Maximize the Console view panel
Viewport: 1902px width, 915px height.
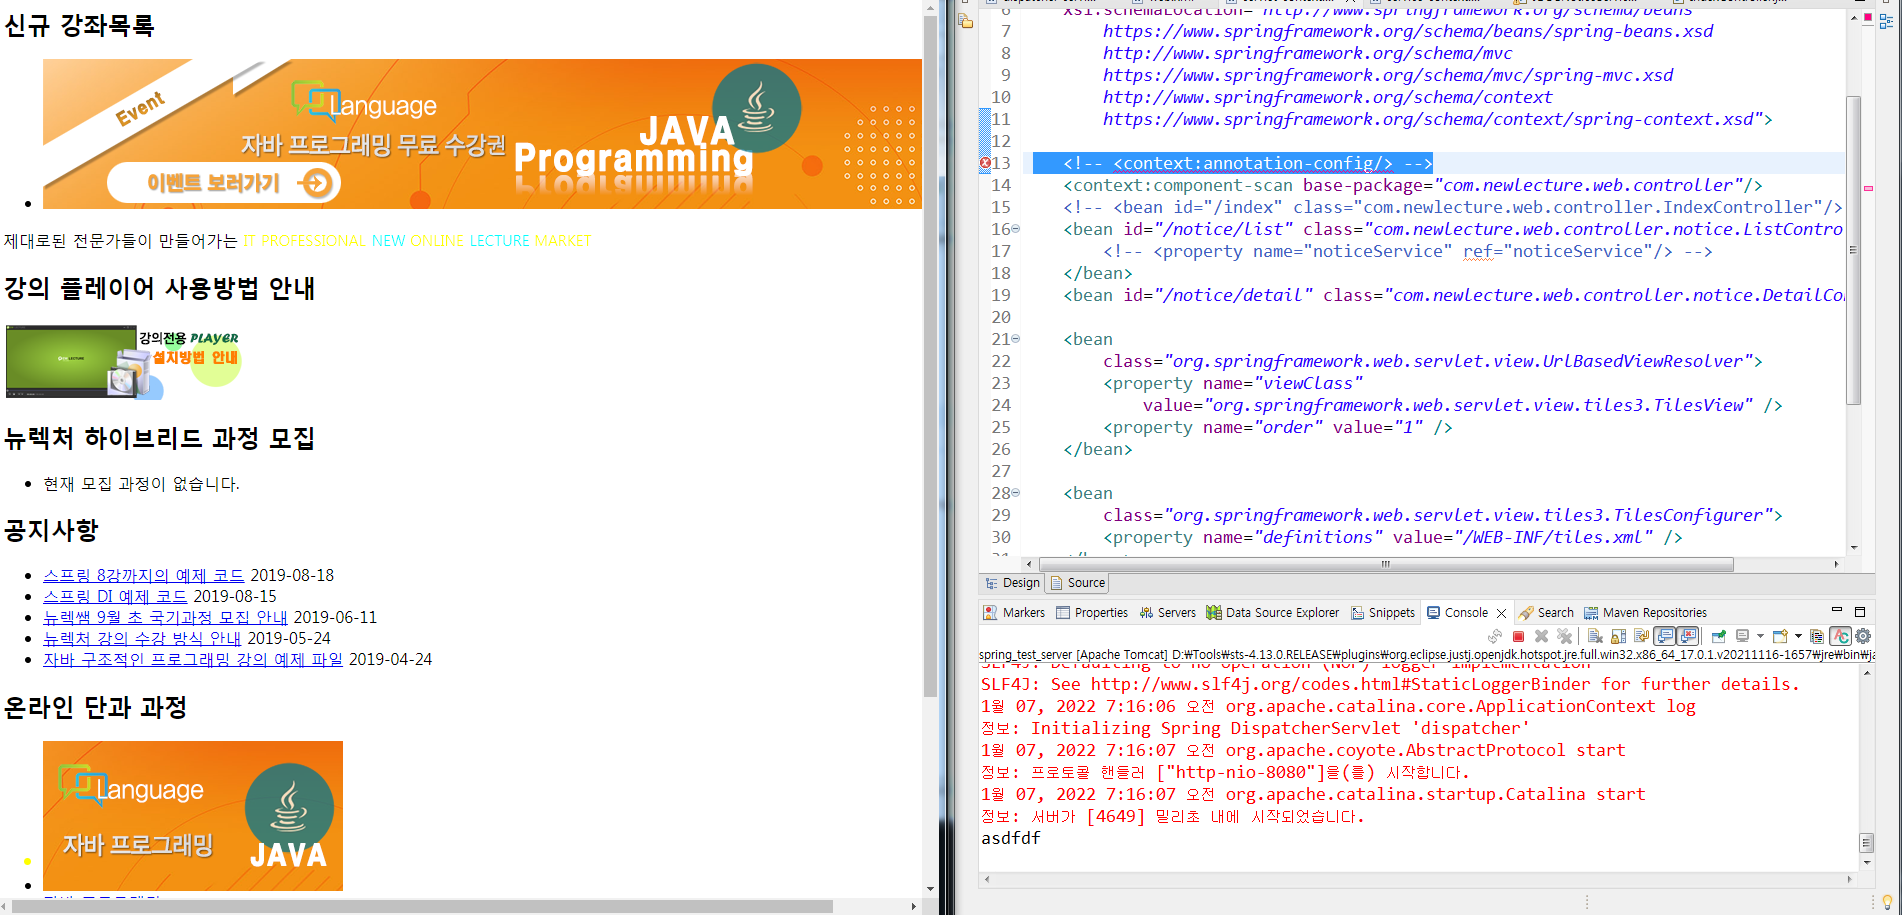click(x=1860, y=611)
